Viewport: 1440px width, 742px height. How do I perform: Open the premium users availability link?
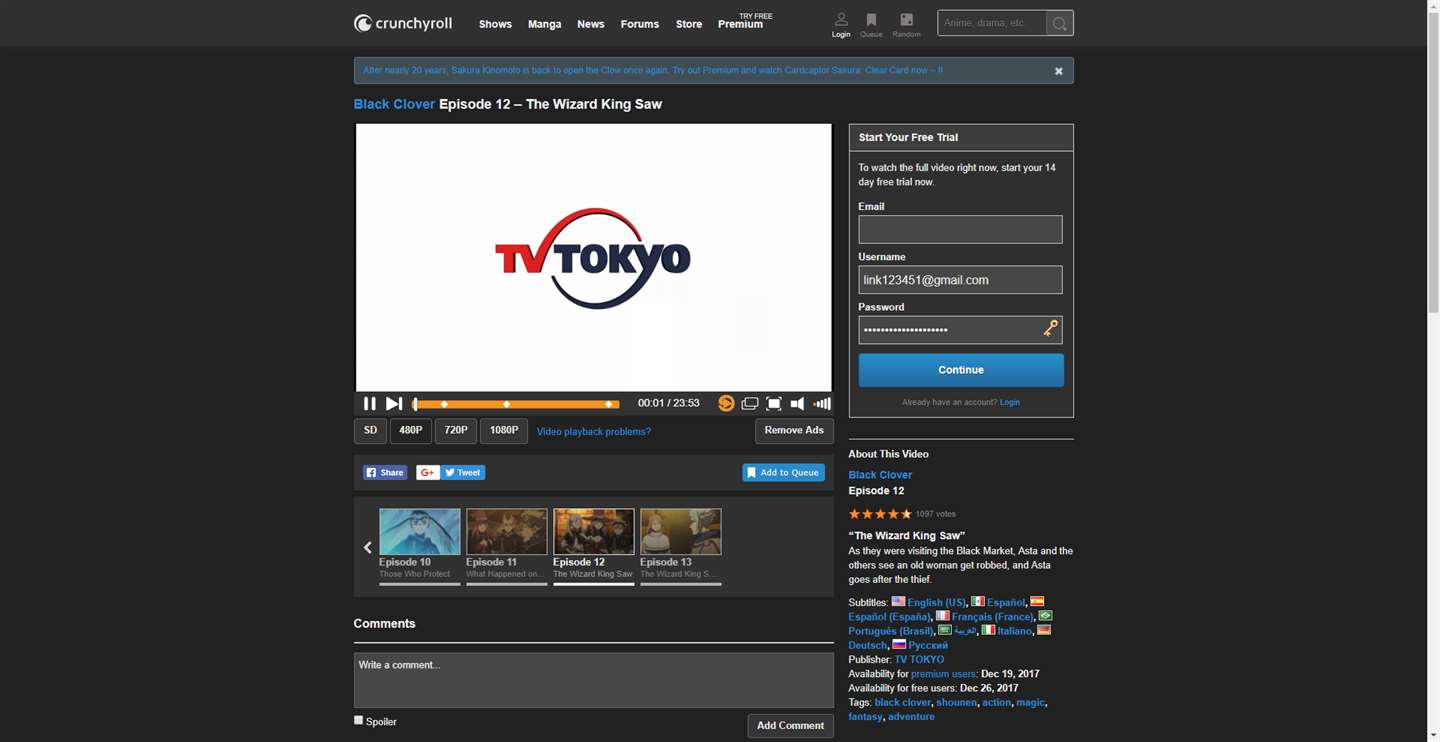(944, 674)
